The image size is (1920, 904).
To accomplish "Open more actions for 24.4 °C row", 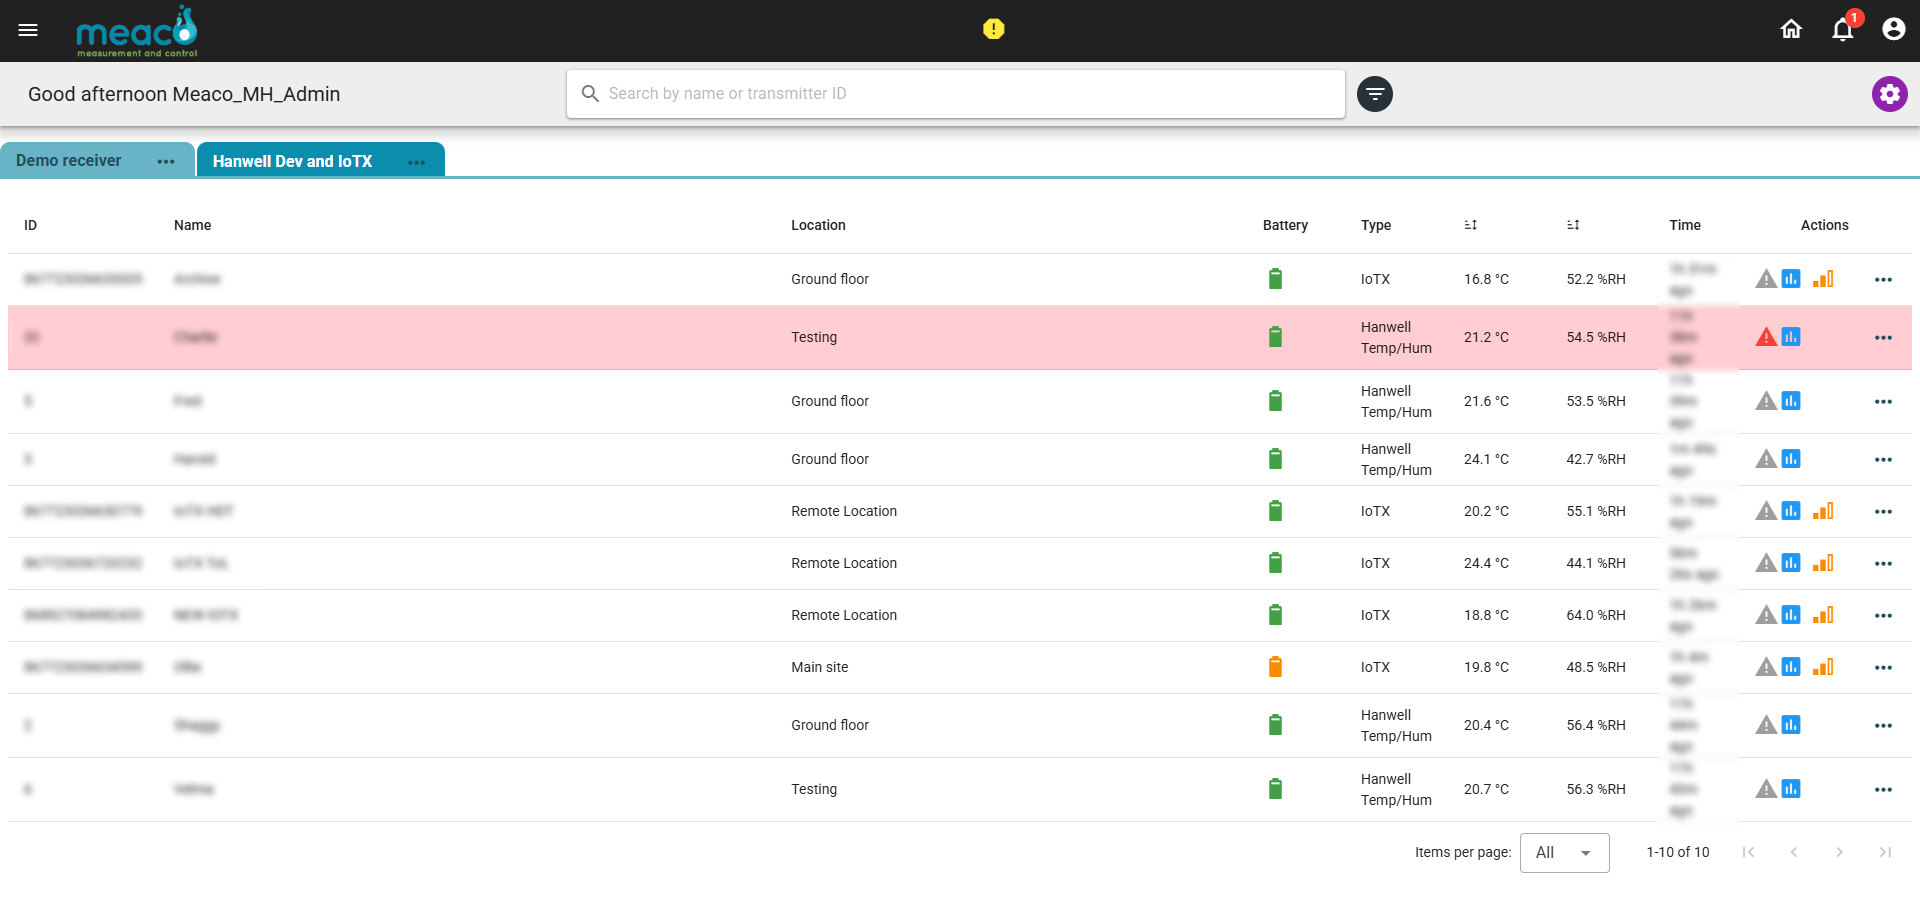I will coord(1883,563).
